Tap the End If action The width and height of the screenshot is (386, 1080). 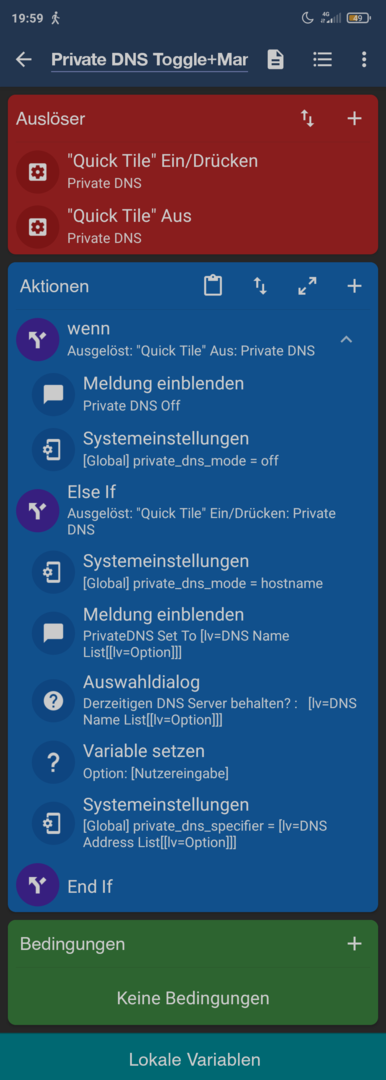(193, 886)
